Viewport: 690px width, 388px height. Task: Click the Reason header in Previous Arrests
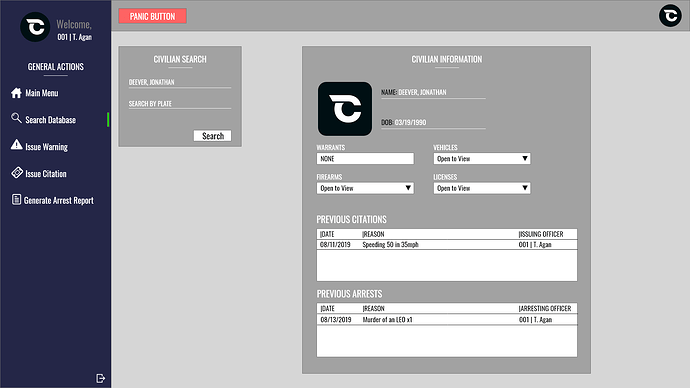click(373, 308)
